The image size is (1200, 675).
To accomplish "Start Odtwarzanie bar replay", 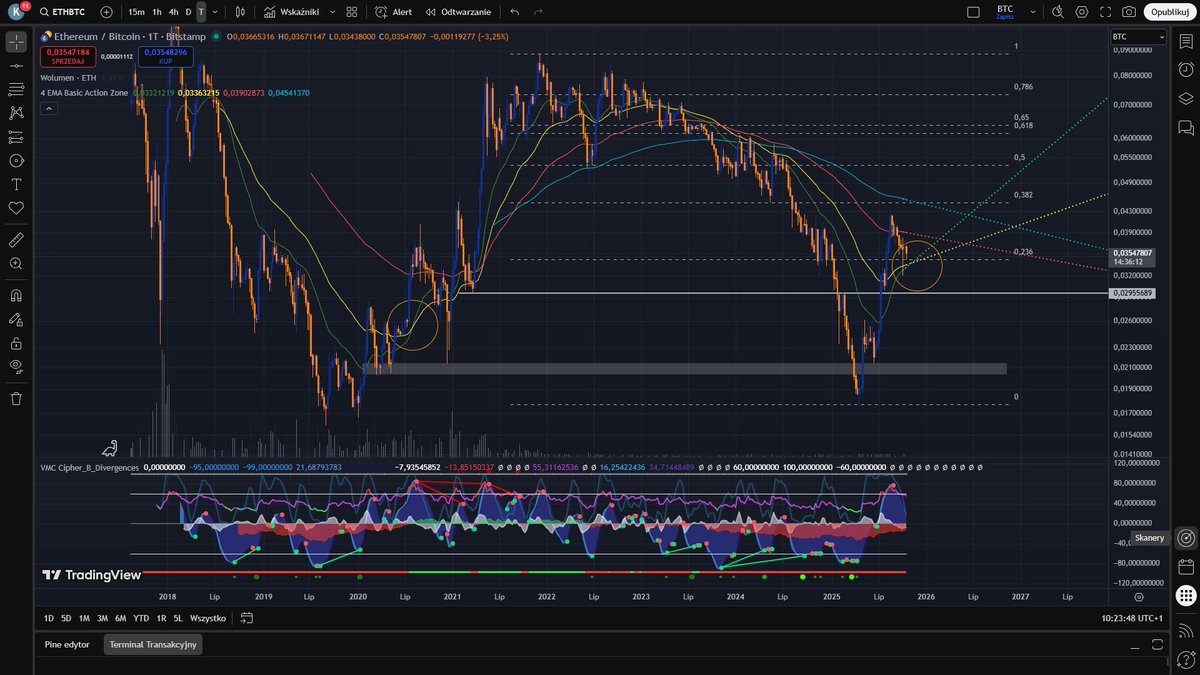I will pos(458,12).
